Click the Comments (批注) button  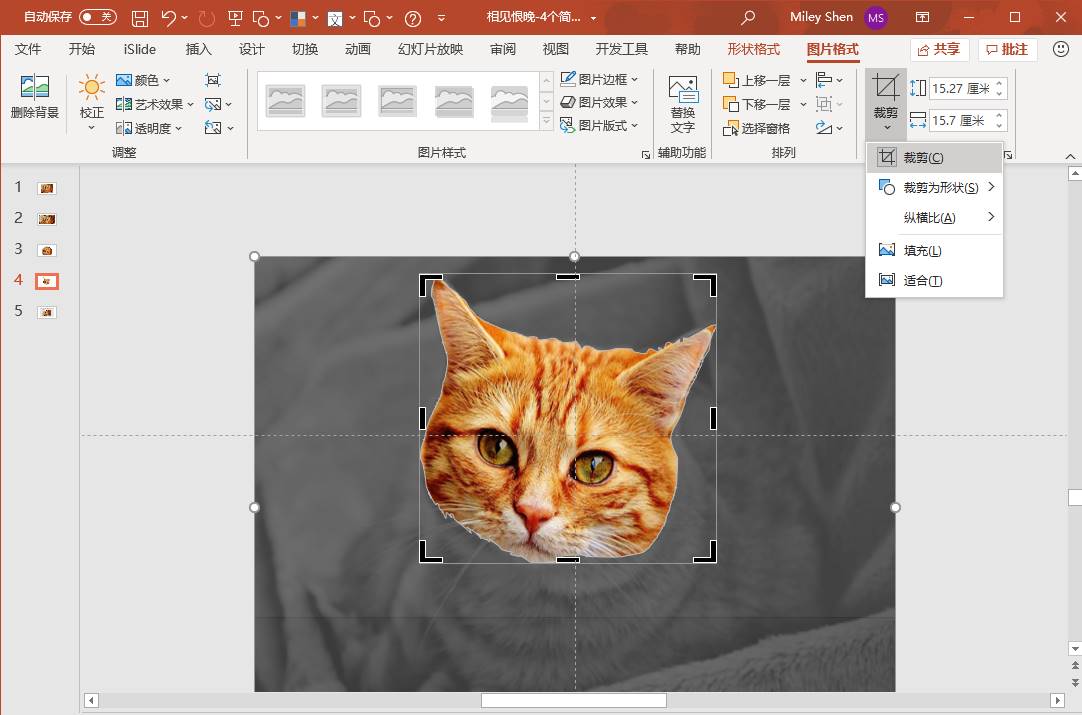pos(1006,49)
